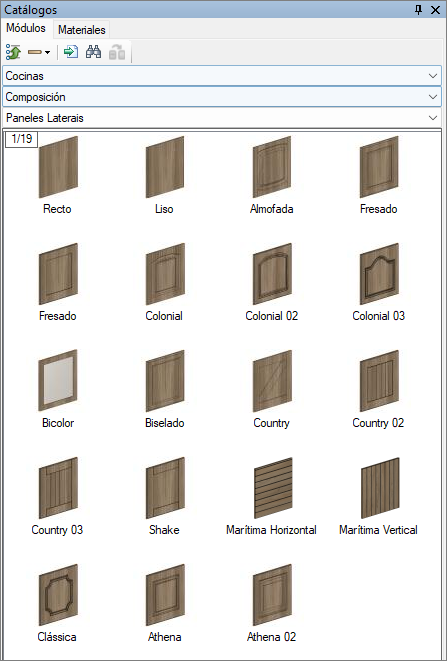Choose the Country 02 panel thumbnail
447x661 pixels.
coord(379,381)
